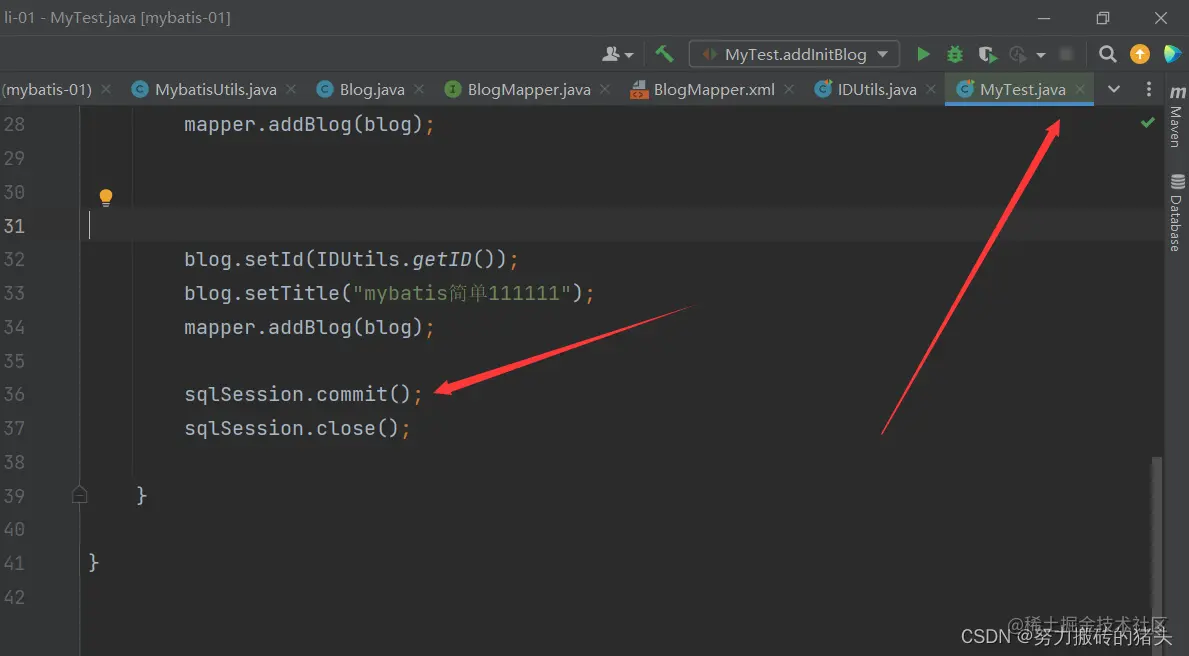Click the blog.setId(IDUtils.getID()) line
1189x656 pixels.
[x=351, y=259]
